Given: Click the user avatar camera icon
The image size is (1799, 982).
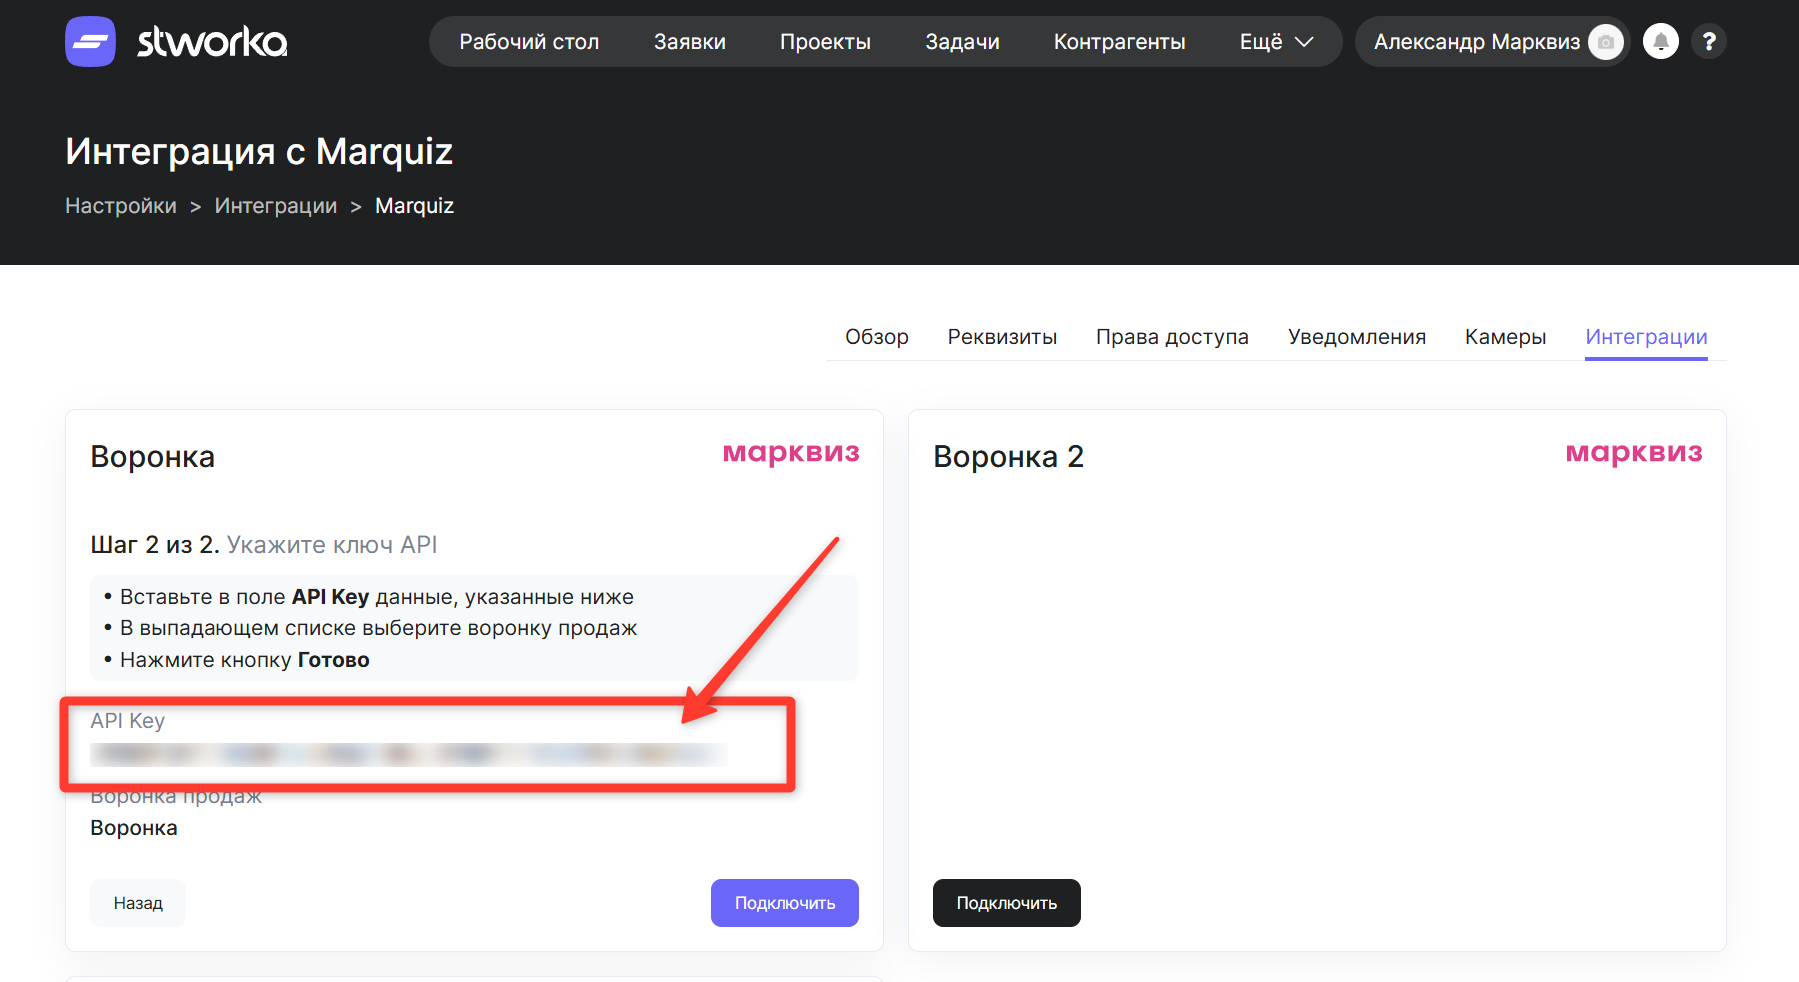Looking at the screenshot, I should (x=1606, y=42).
